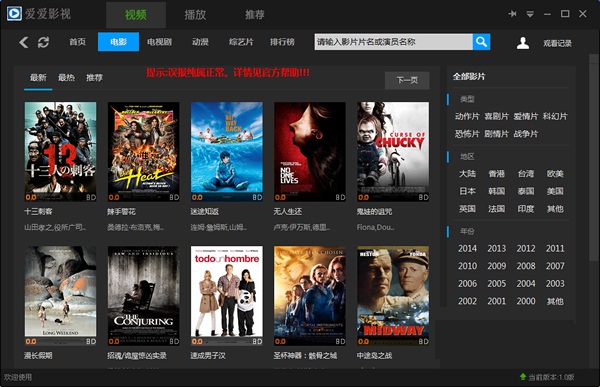Open the Long Weekend 漫长假期 poster
The width and height of the screenshot is (600, 387).
point(60,296)
